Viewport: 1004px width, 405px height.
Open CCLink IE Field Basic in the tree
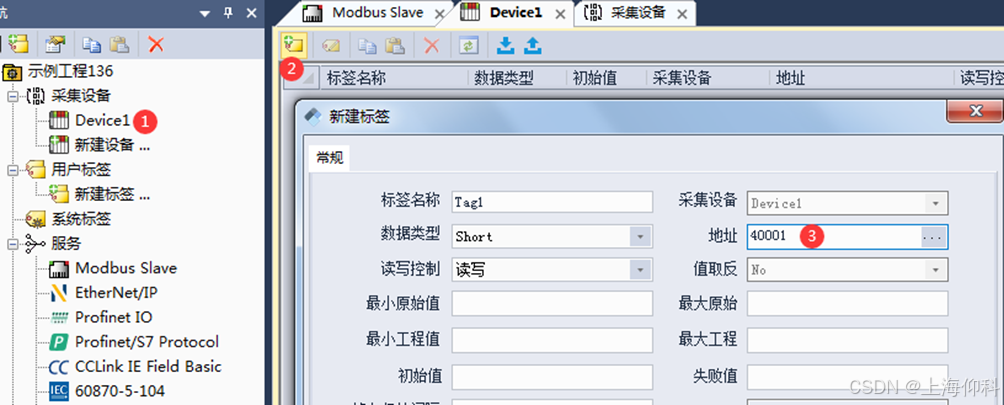pyautogui.click(x=149, y=367)
